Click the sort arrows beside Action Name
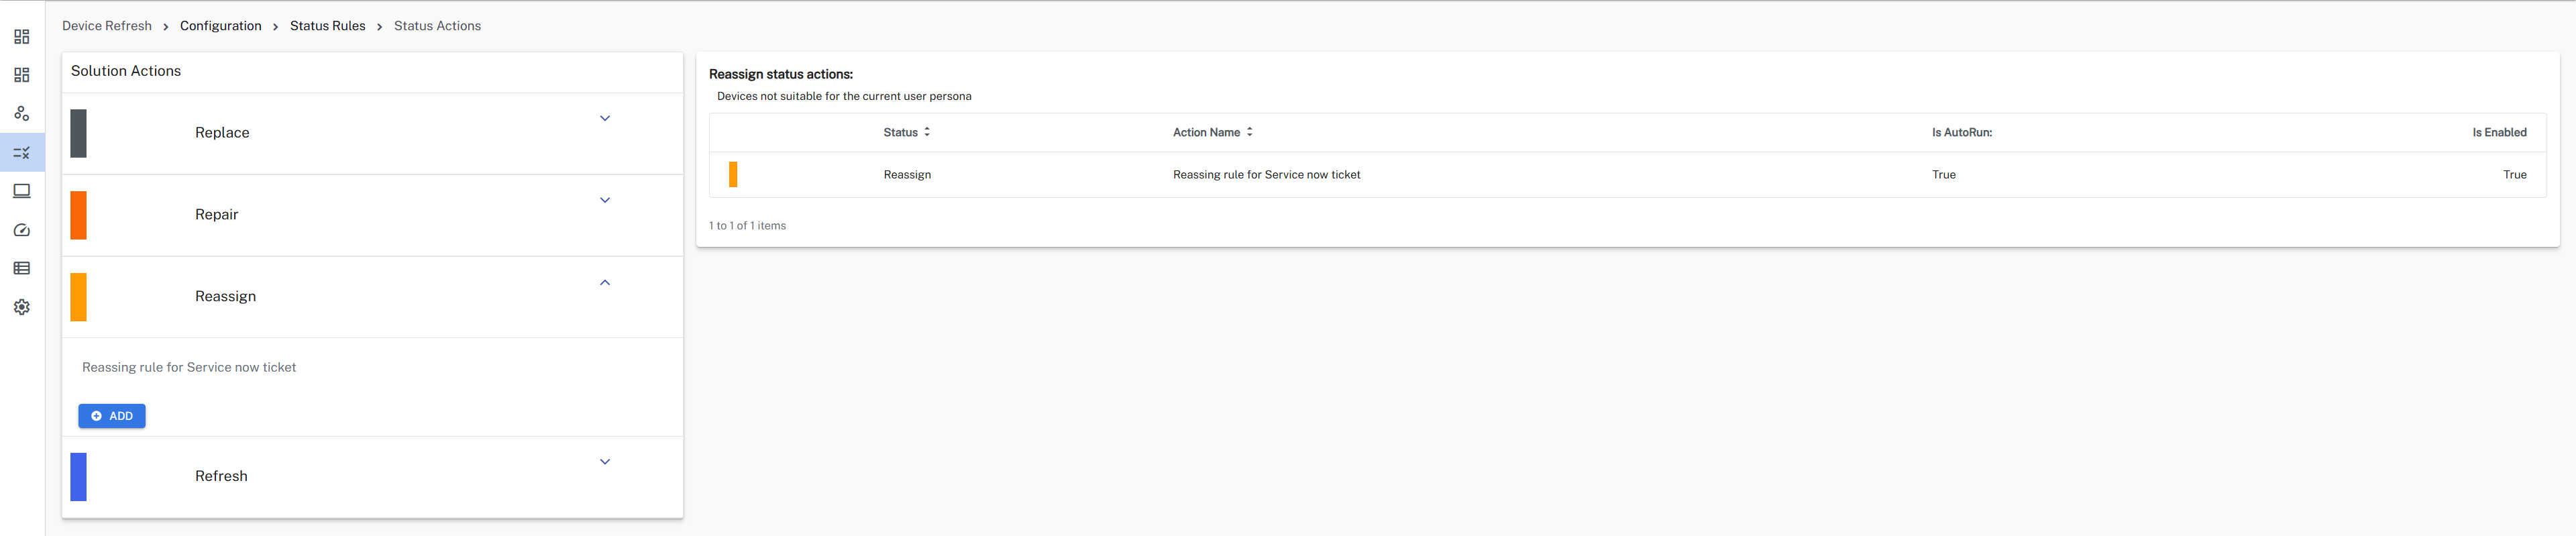2576x536 pixels. (x=1249, y=132)
